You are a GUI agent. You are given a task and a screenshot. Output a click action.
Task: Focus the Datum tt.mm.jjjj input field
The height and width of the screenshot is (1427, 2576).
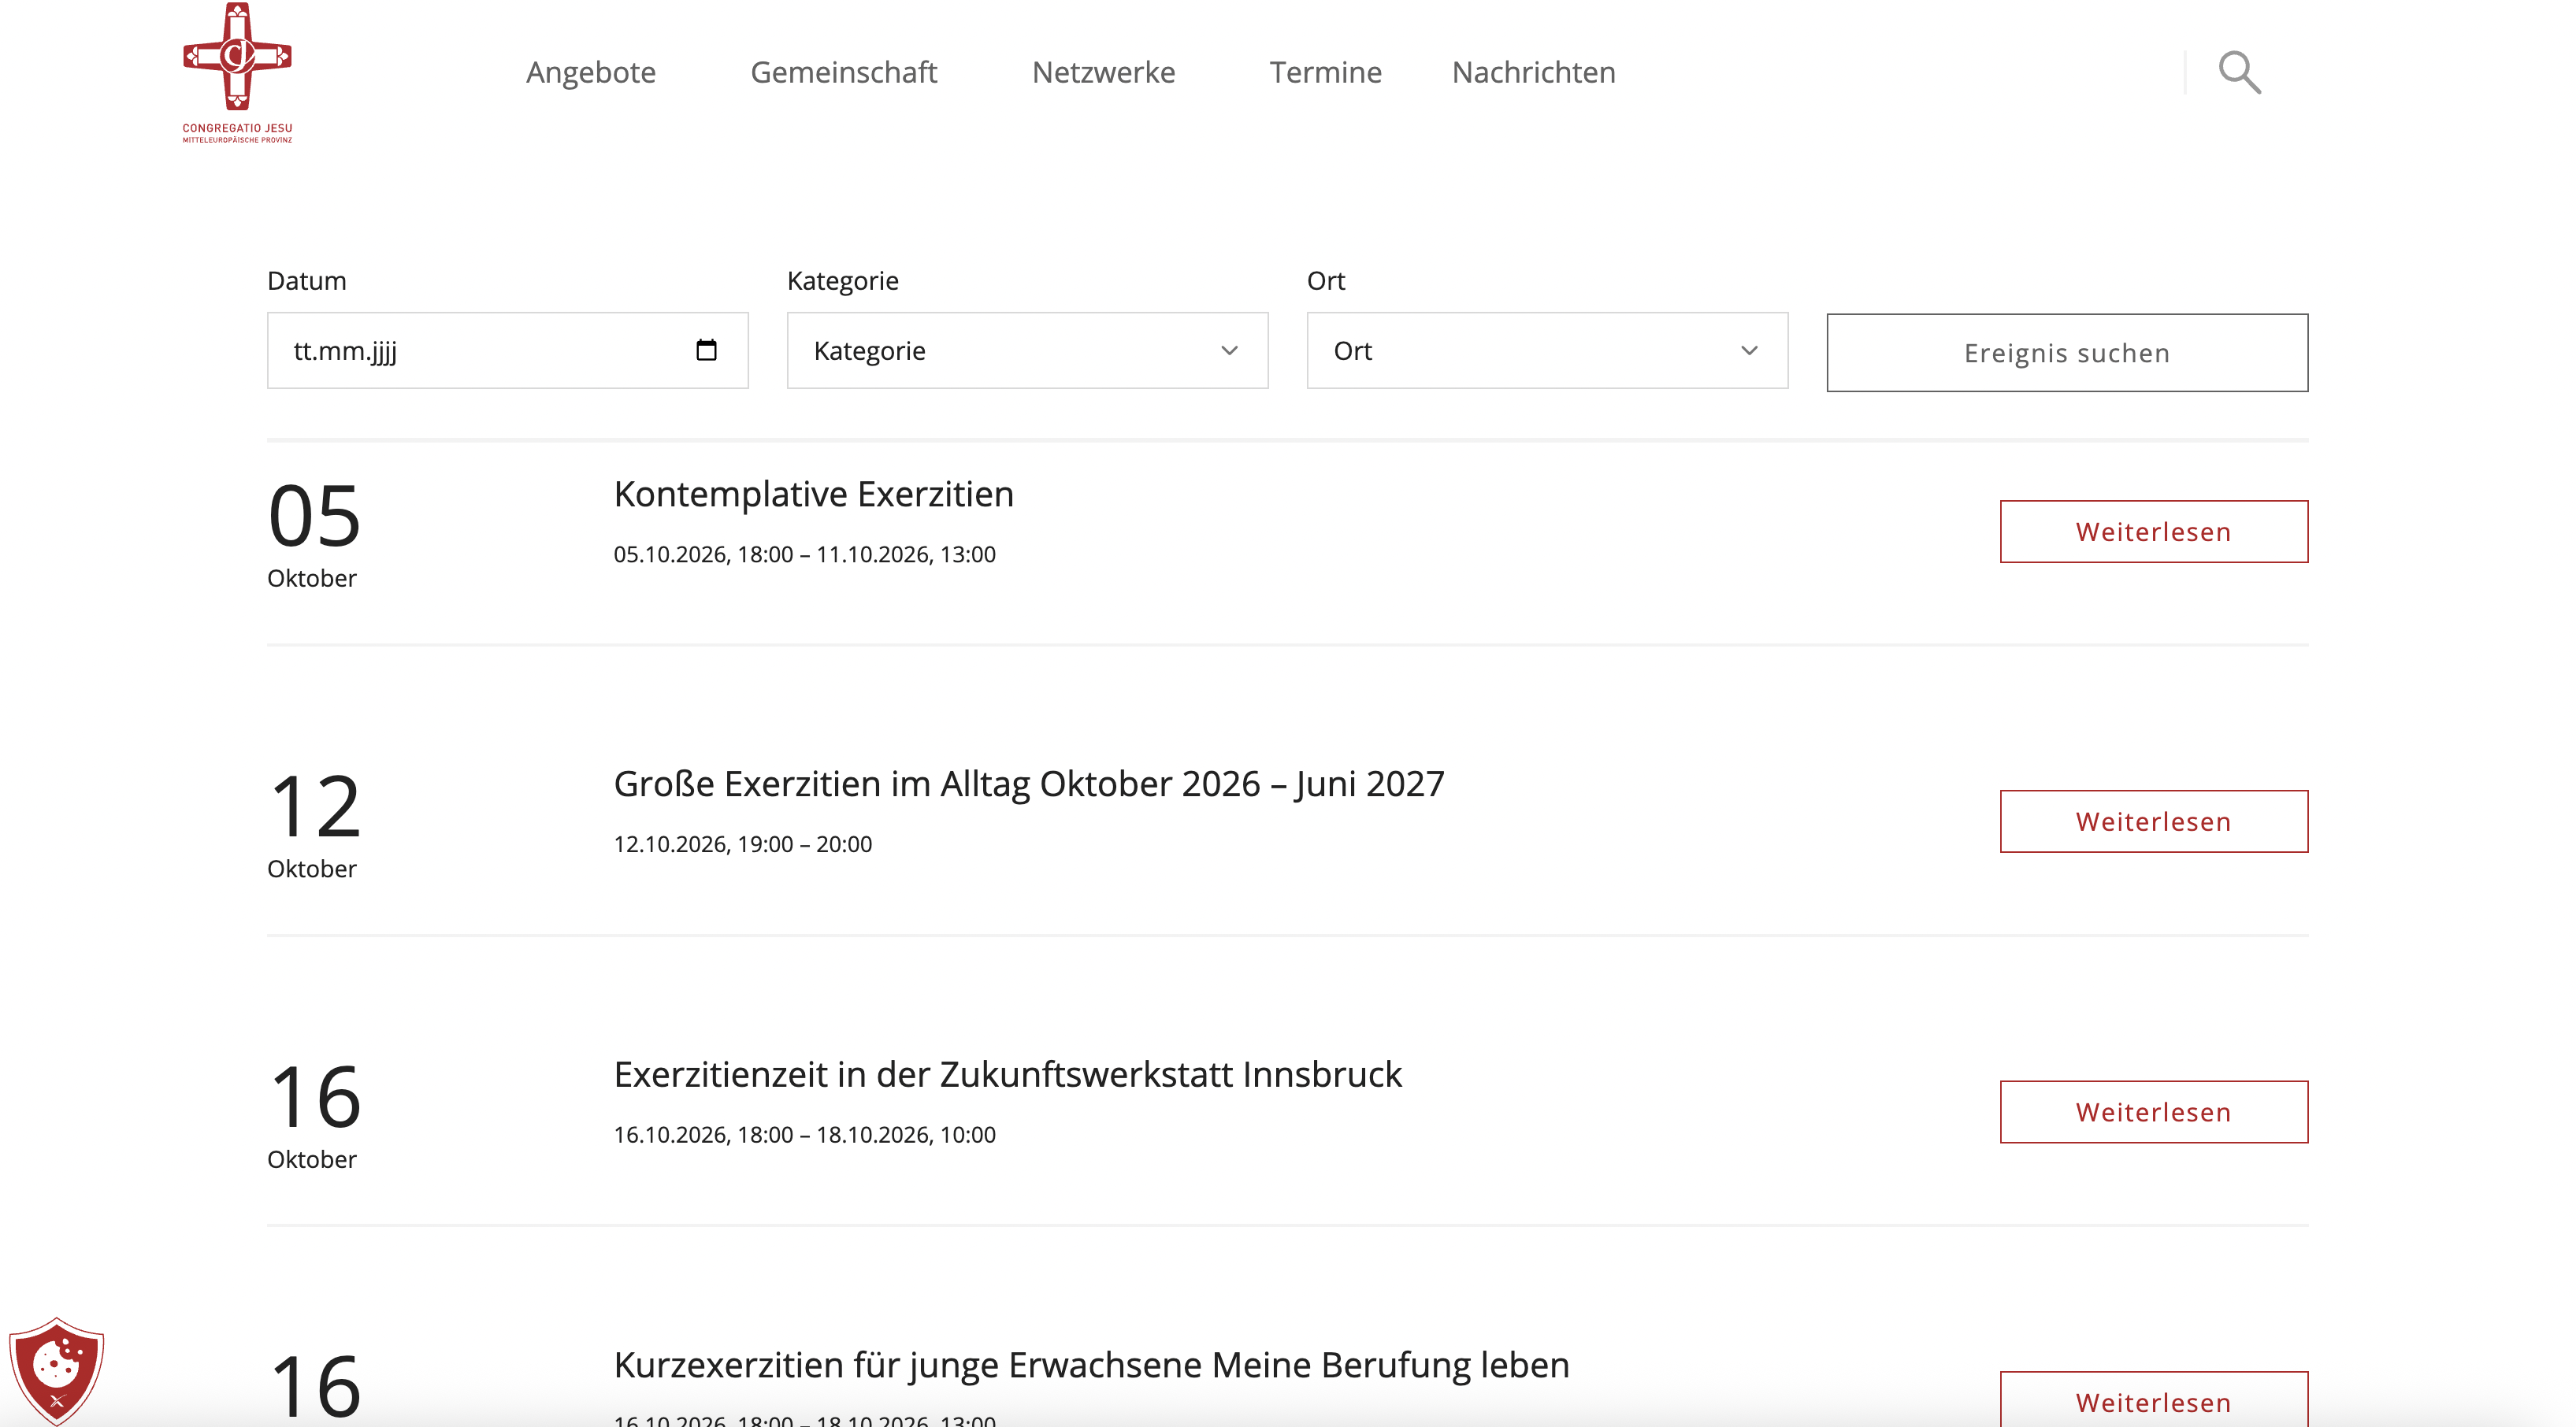click(x=507, y=350)
